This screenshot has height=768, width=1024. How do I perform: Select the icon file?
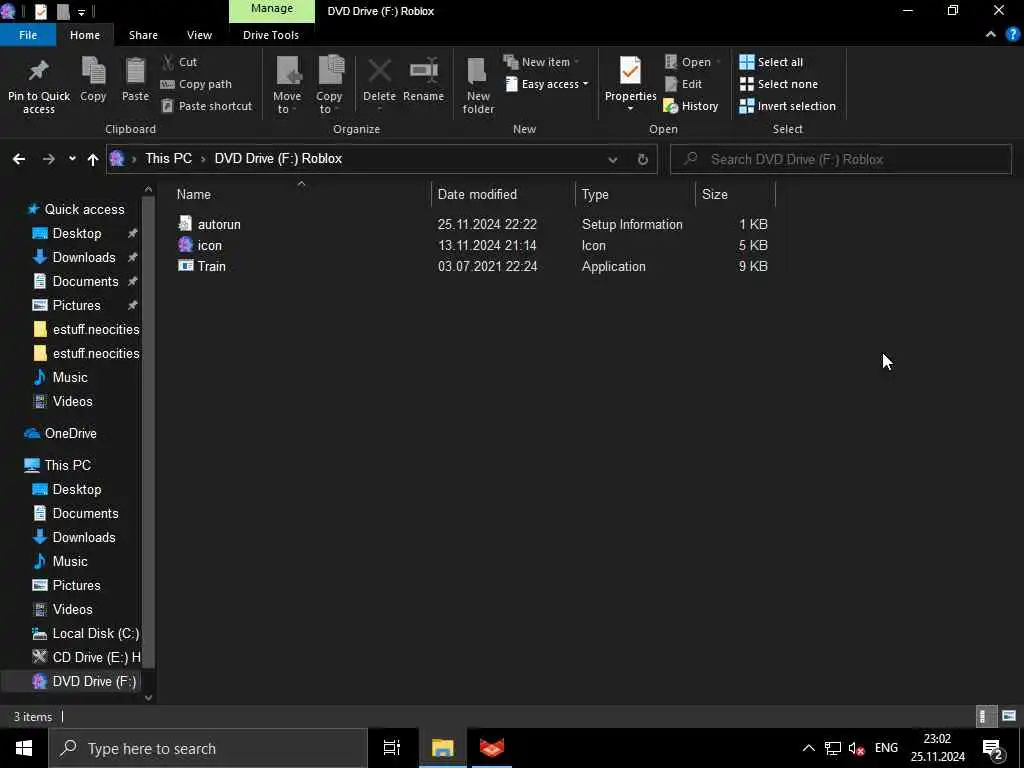(x=210, y=246)
